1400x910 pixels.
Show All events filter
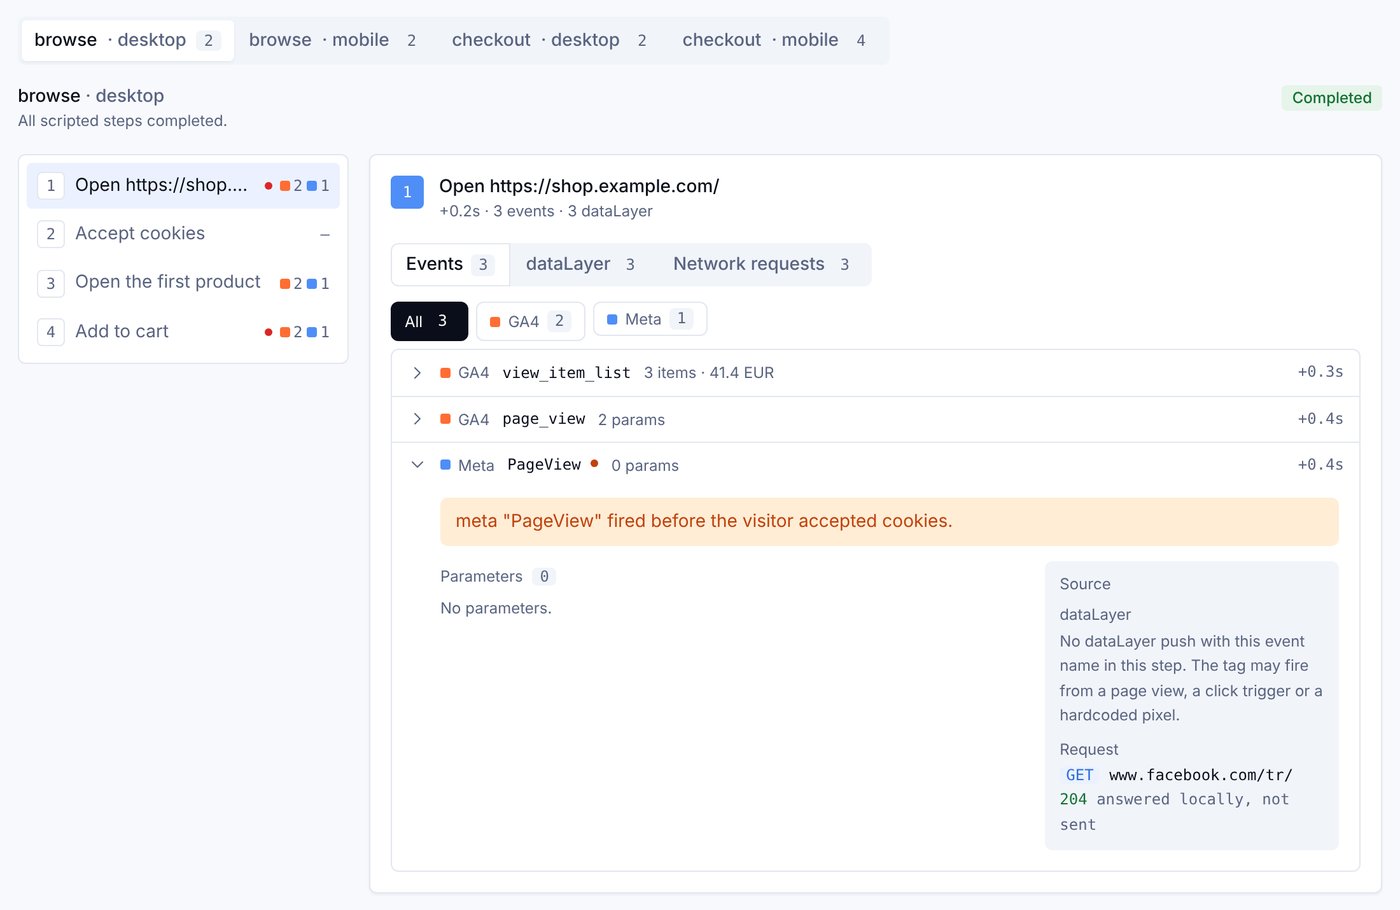coord(429,321)
